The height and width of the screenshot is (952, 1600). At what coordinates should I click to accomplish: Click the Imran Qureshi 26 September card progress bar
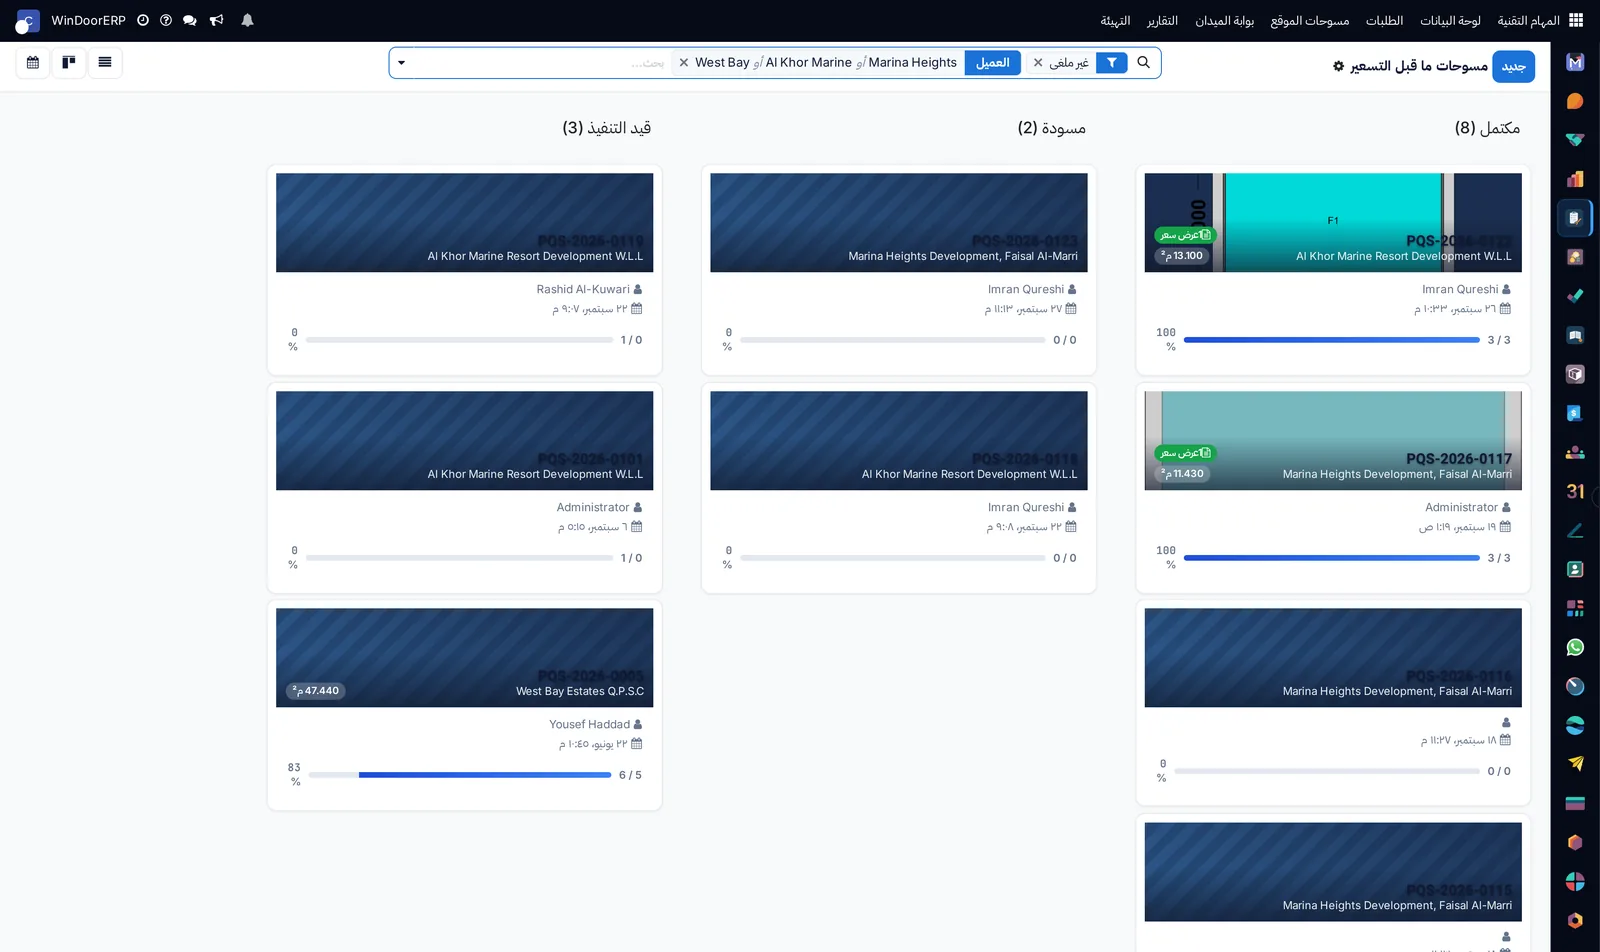[x=1331, y=340]
